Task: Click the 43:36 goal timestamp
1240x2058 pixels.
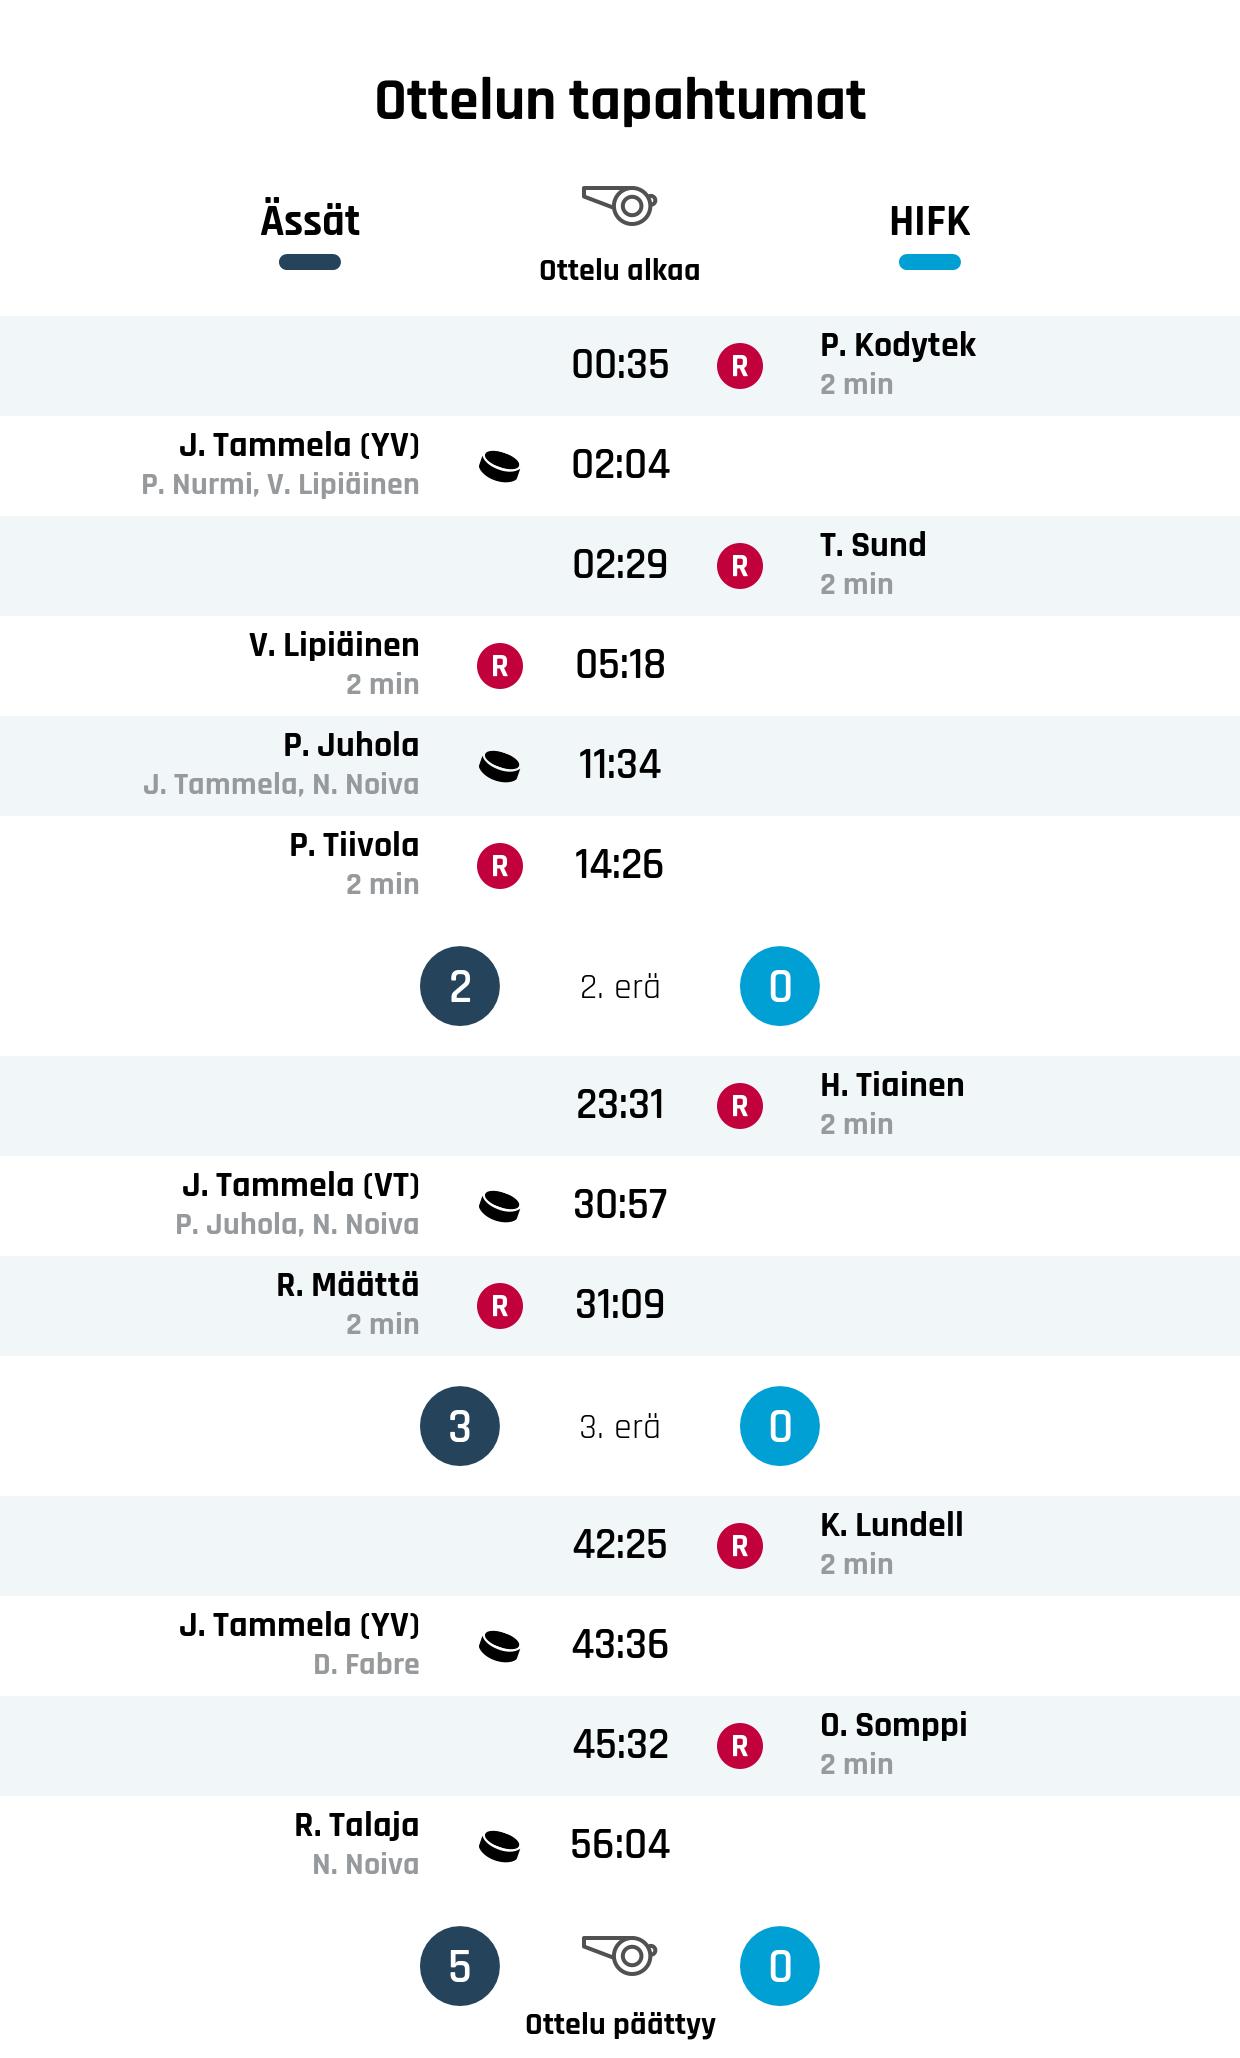Action: 620,1645
